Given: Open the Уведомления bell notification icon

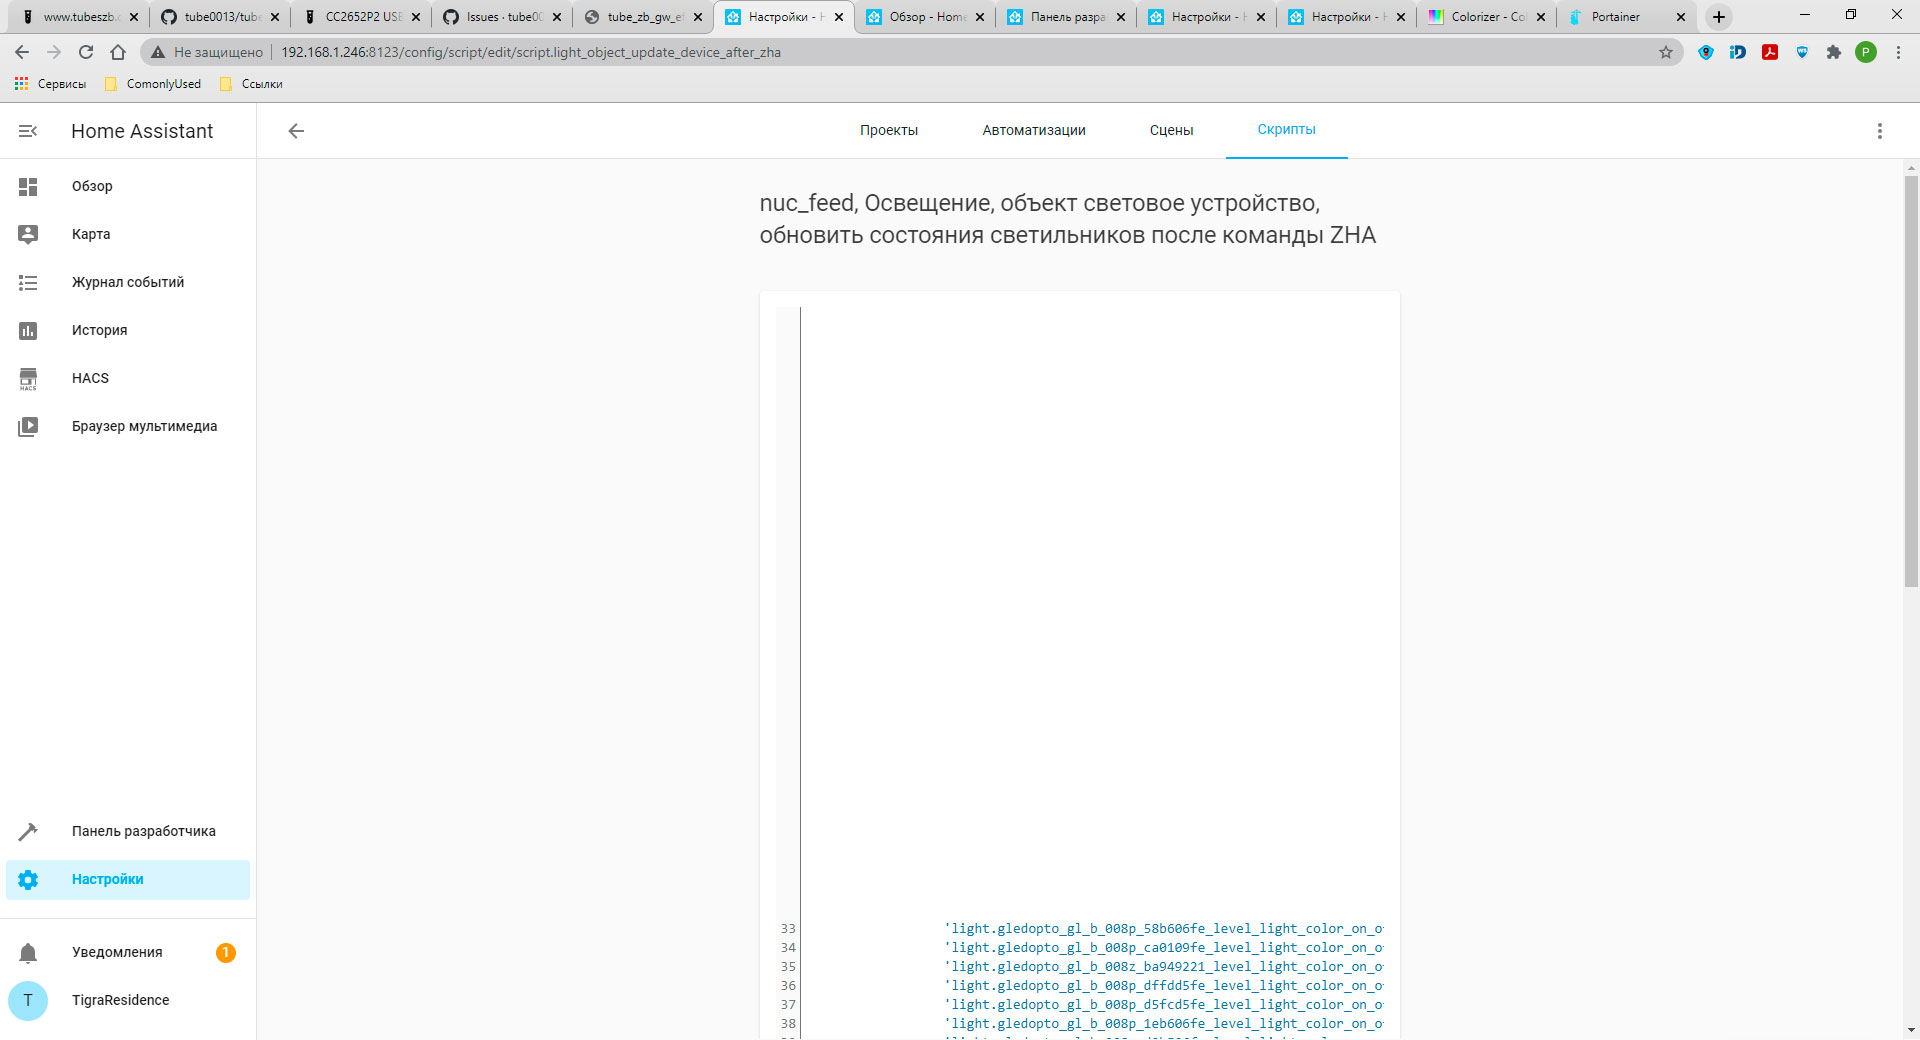Looking at the screenshot, I should pos(28,952).
